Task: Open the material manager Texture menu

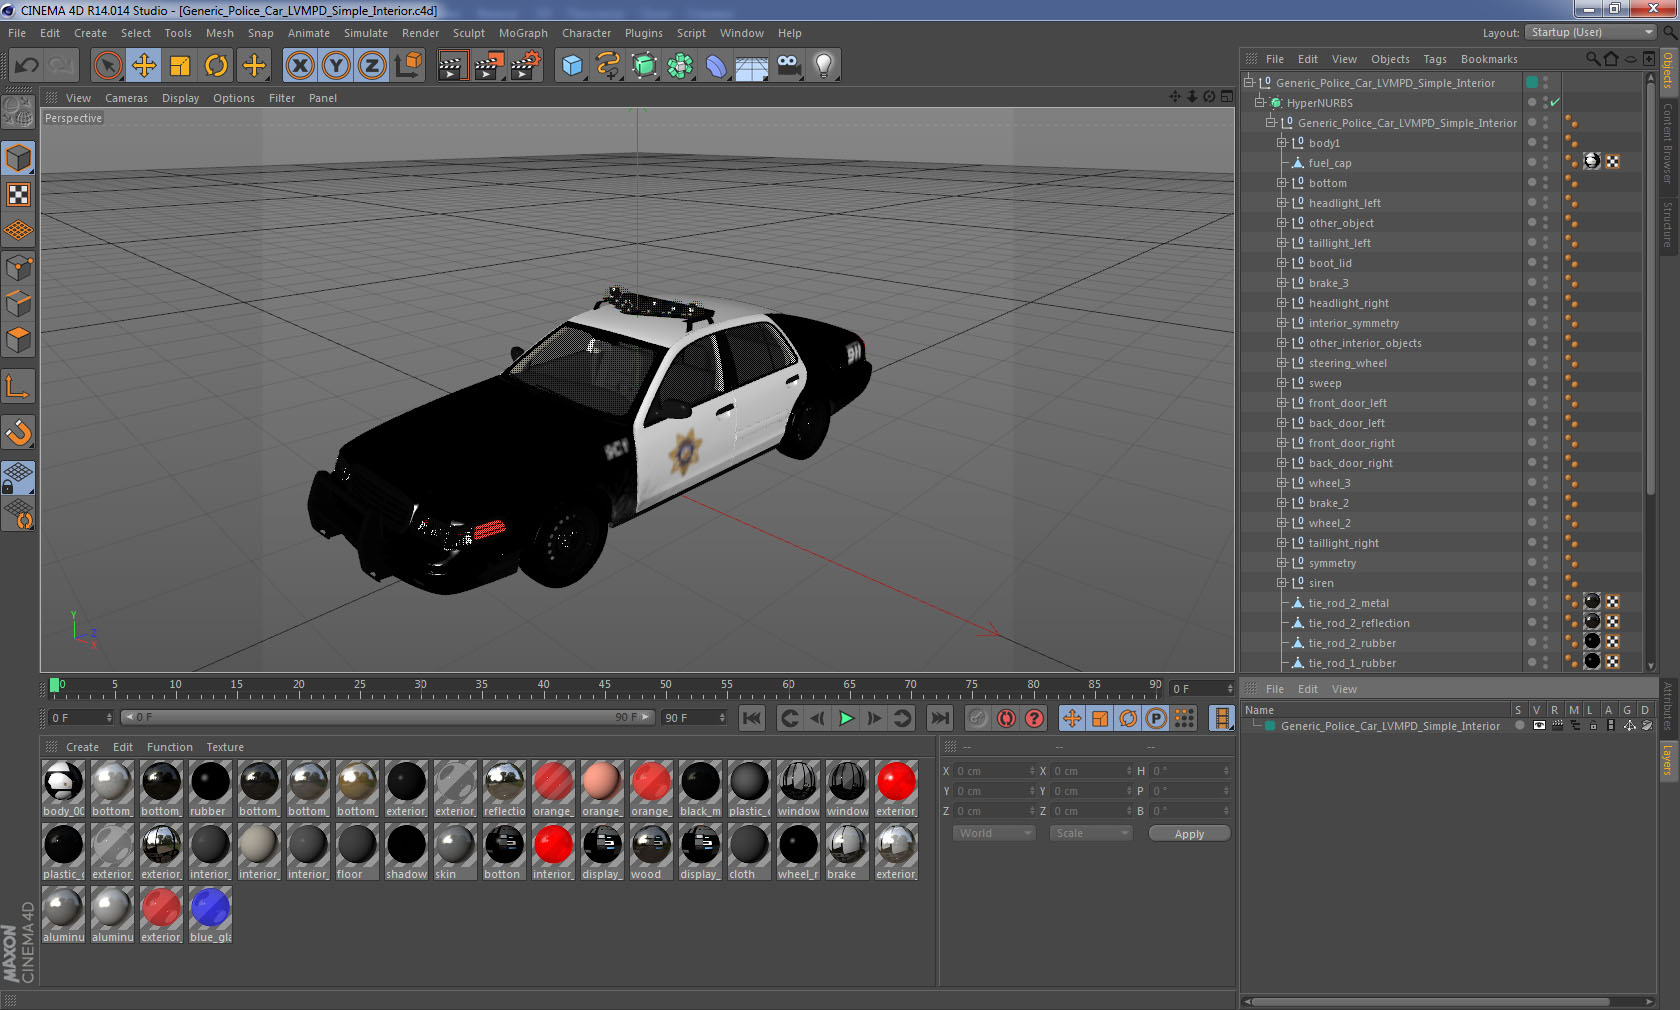Action: (225, 747)
